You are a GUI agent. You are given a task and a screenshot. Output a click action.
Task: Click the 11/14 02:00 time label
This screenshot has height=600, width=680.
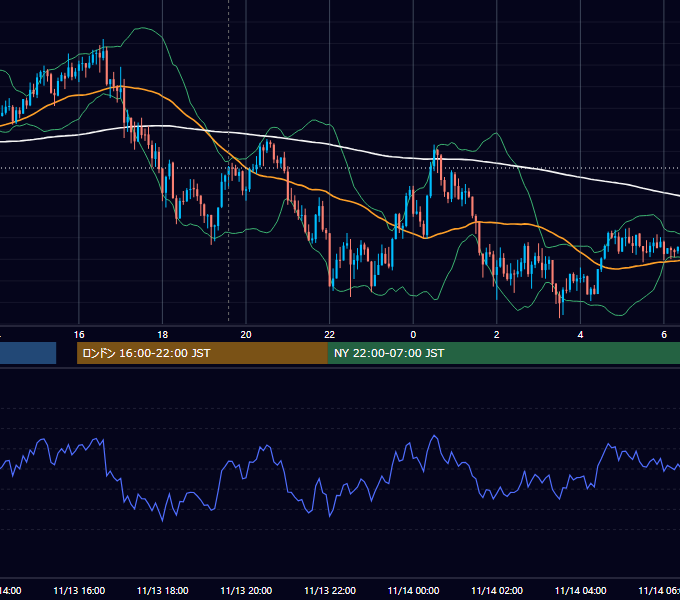[497, 590]
